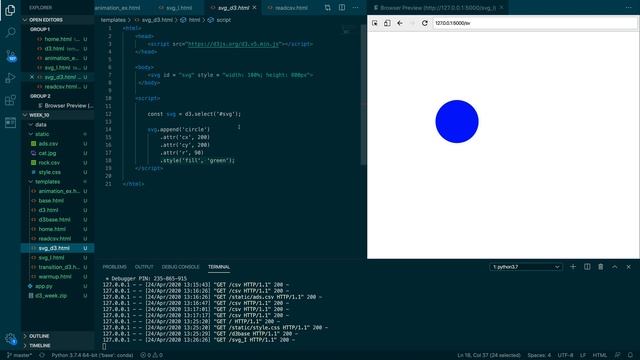Open ads.csv in the static folder

point(48,144)
